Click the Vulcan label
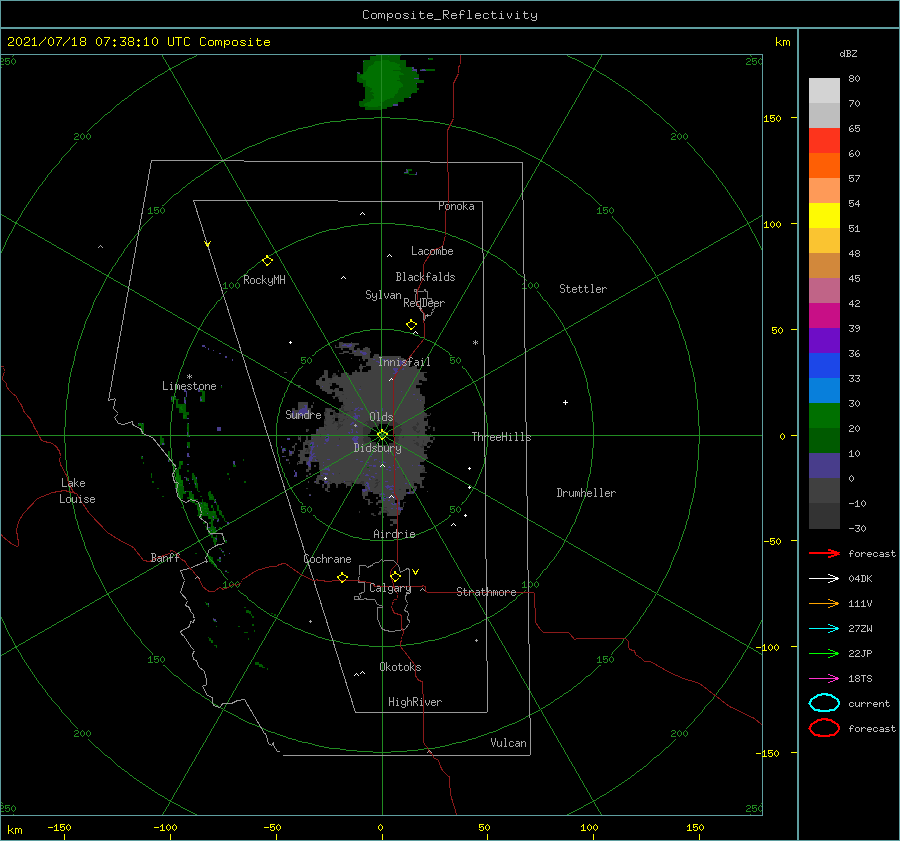This screenshot has width=900, height=841. tap(509, 743)
